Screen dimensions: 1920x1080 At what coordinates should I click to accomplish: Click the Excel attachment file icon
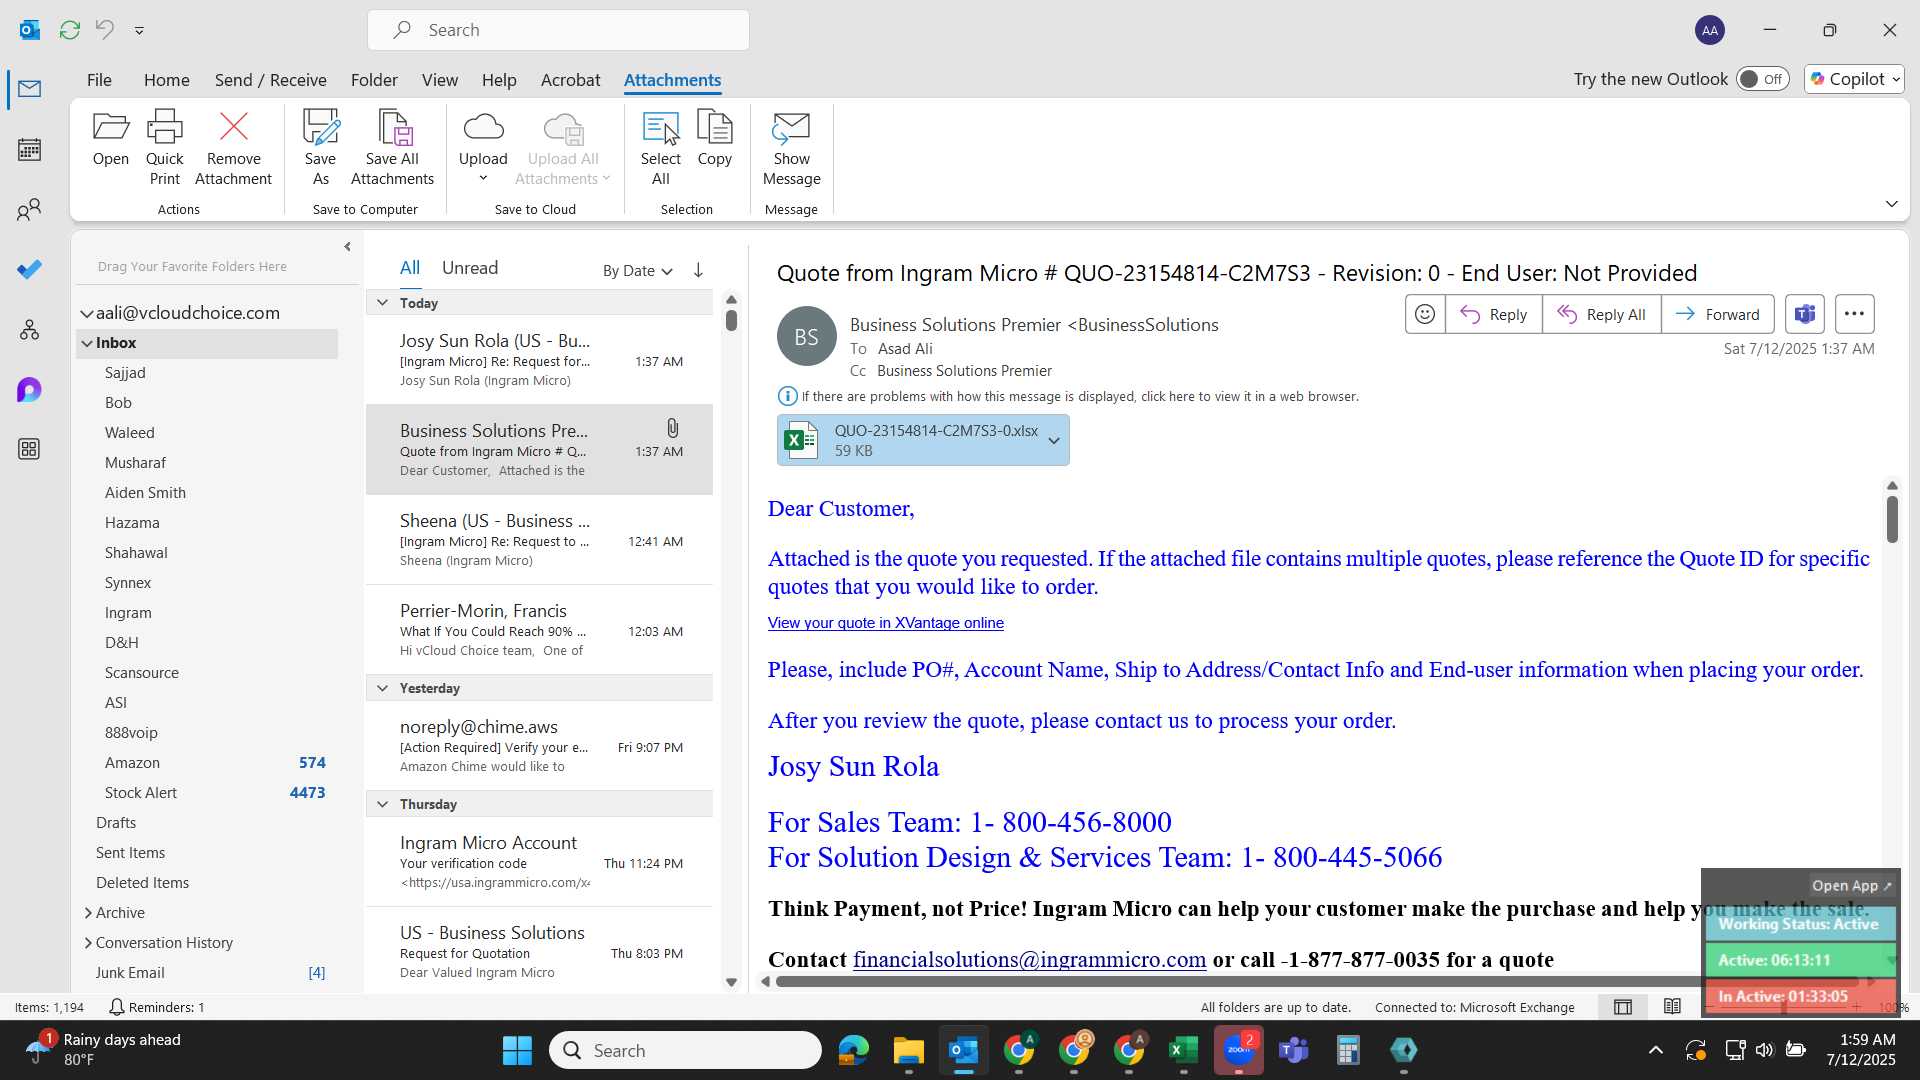[801, 440]
